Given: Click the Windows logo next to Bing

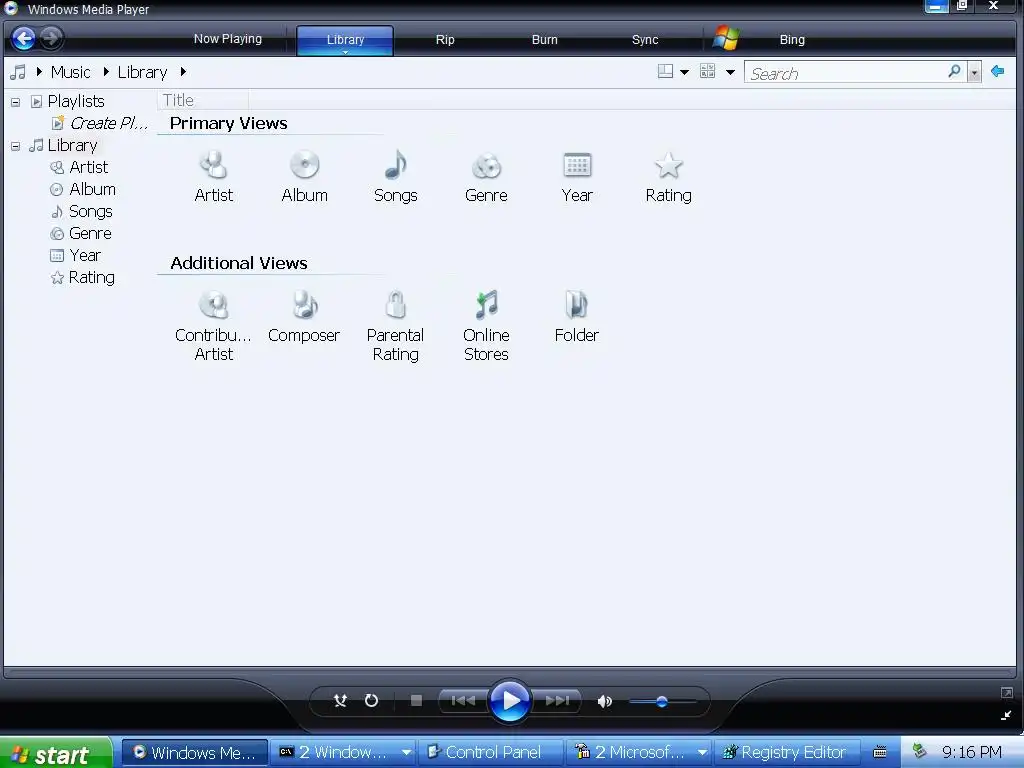Looking at the screenshot, I should [726, 39].
